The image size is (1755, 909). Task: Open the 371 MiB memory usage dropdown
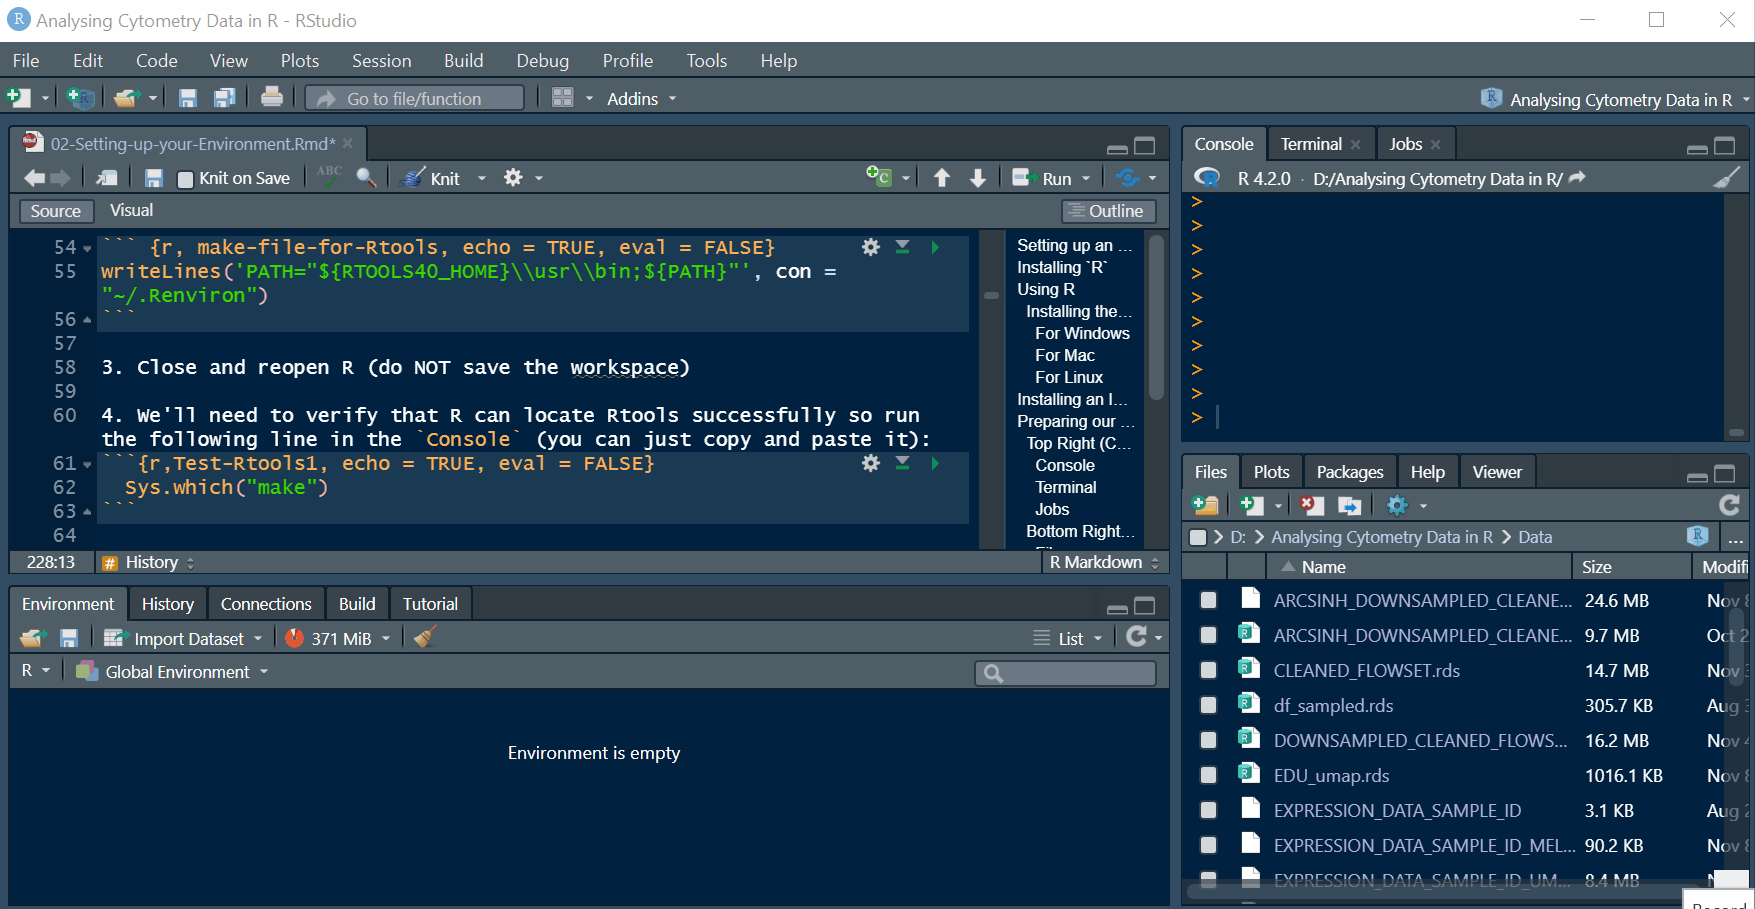point(337,638)
